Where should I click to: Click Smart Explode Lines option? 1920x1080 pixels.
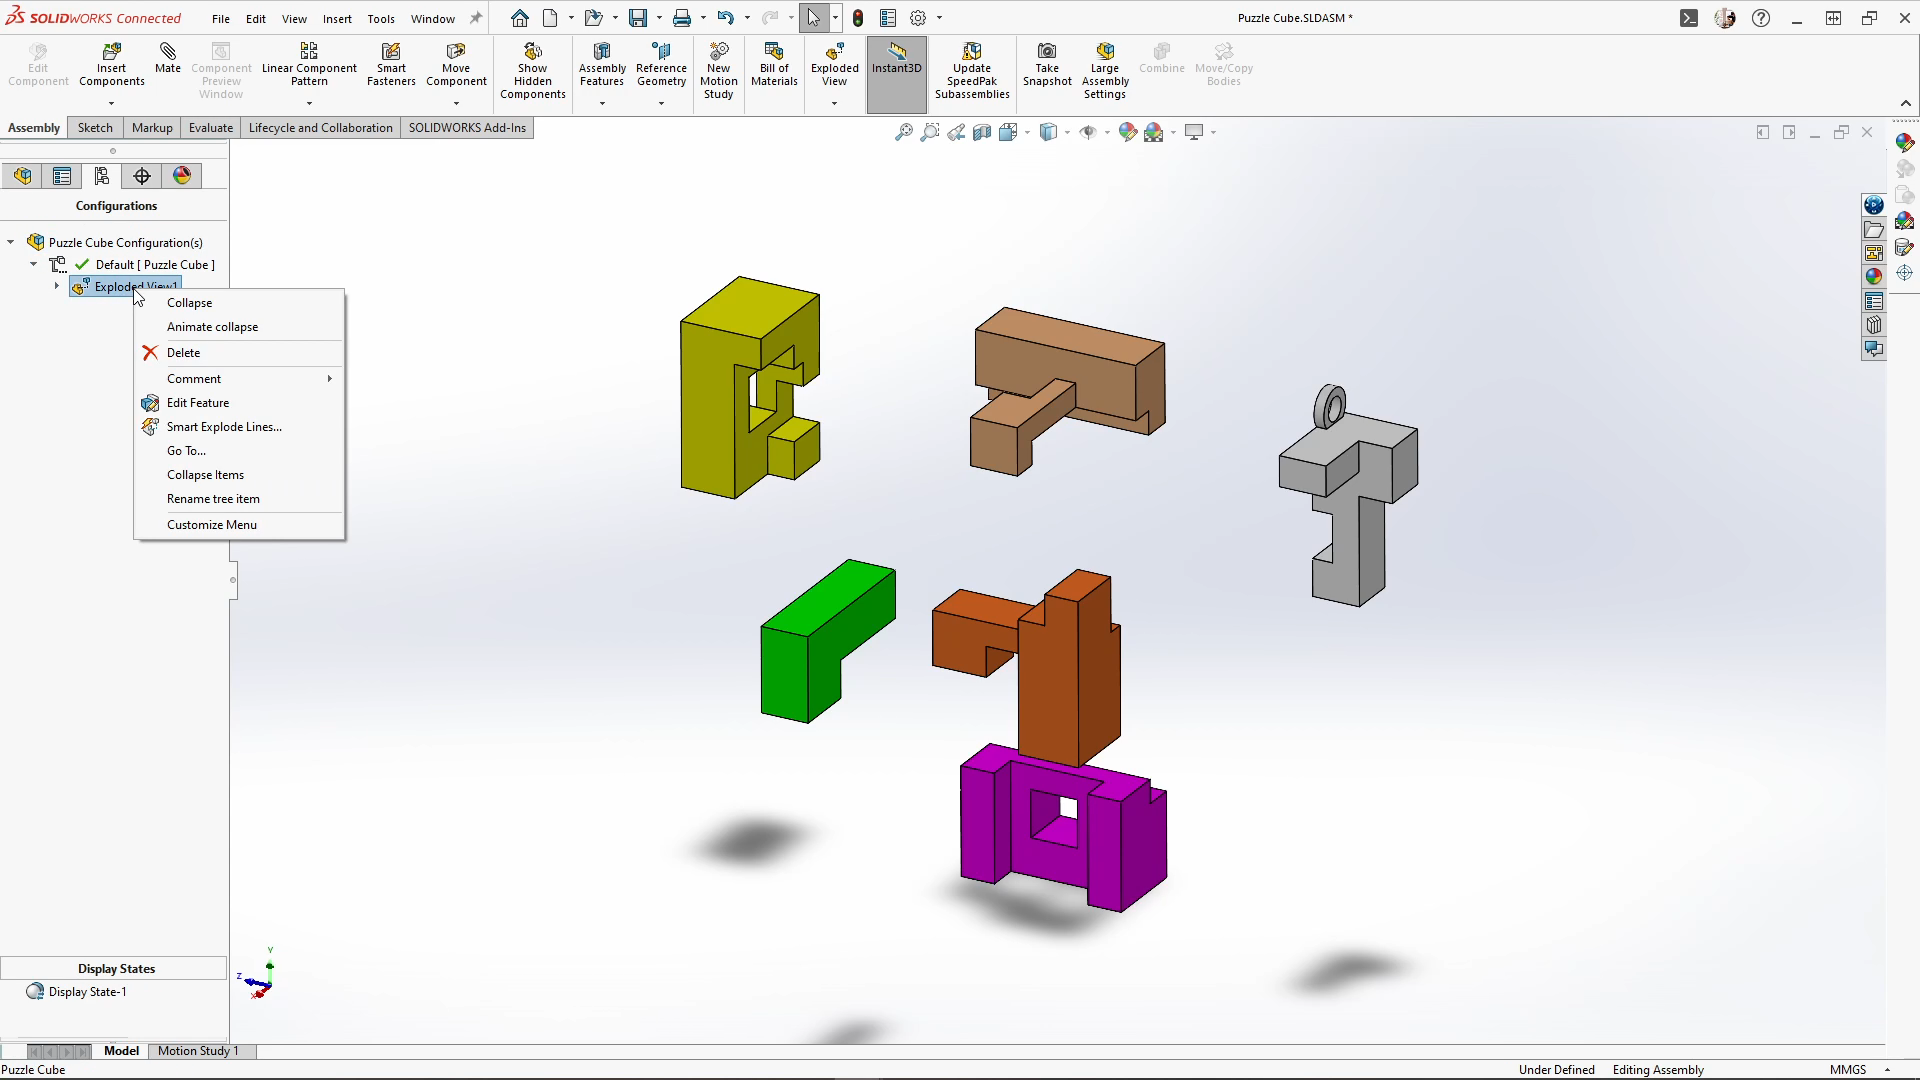coord(224,427)
